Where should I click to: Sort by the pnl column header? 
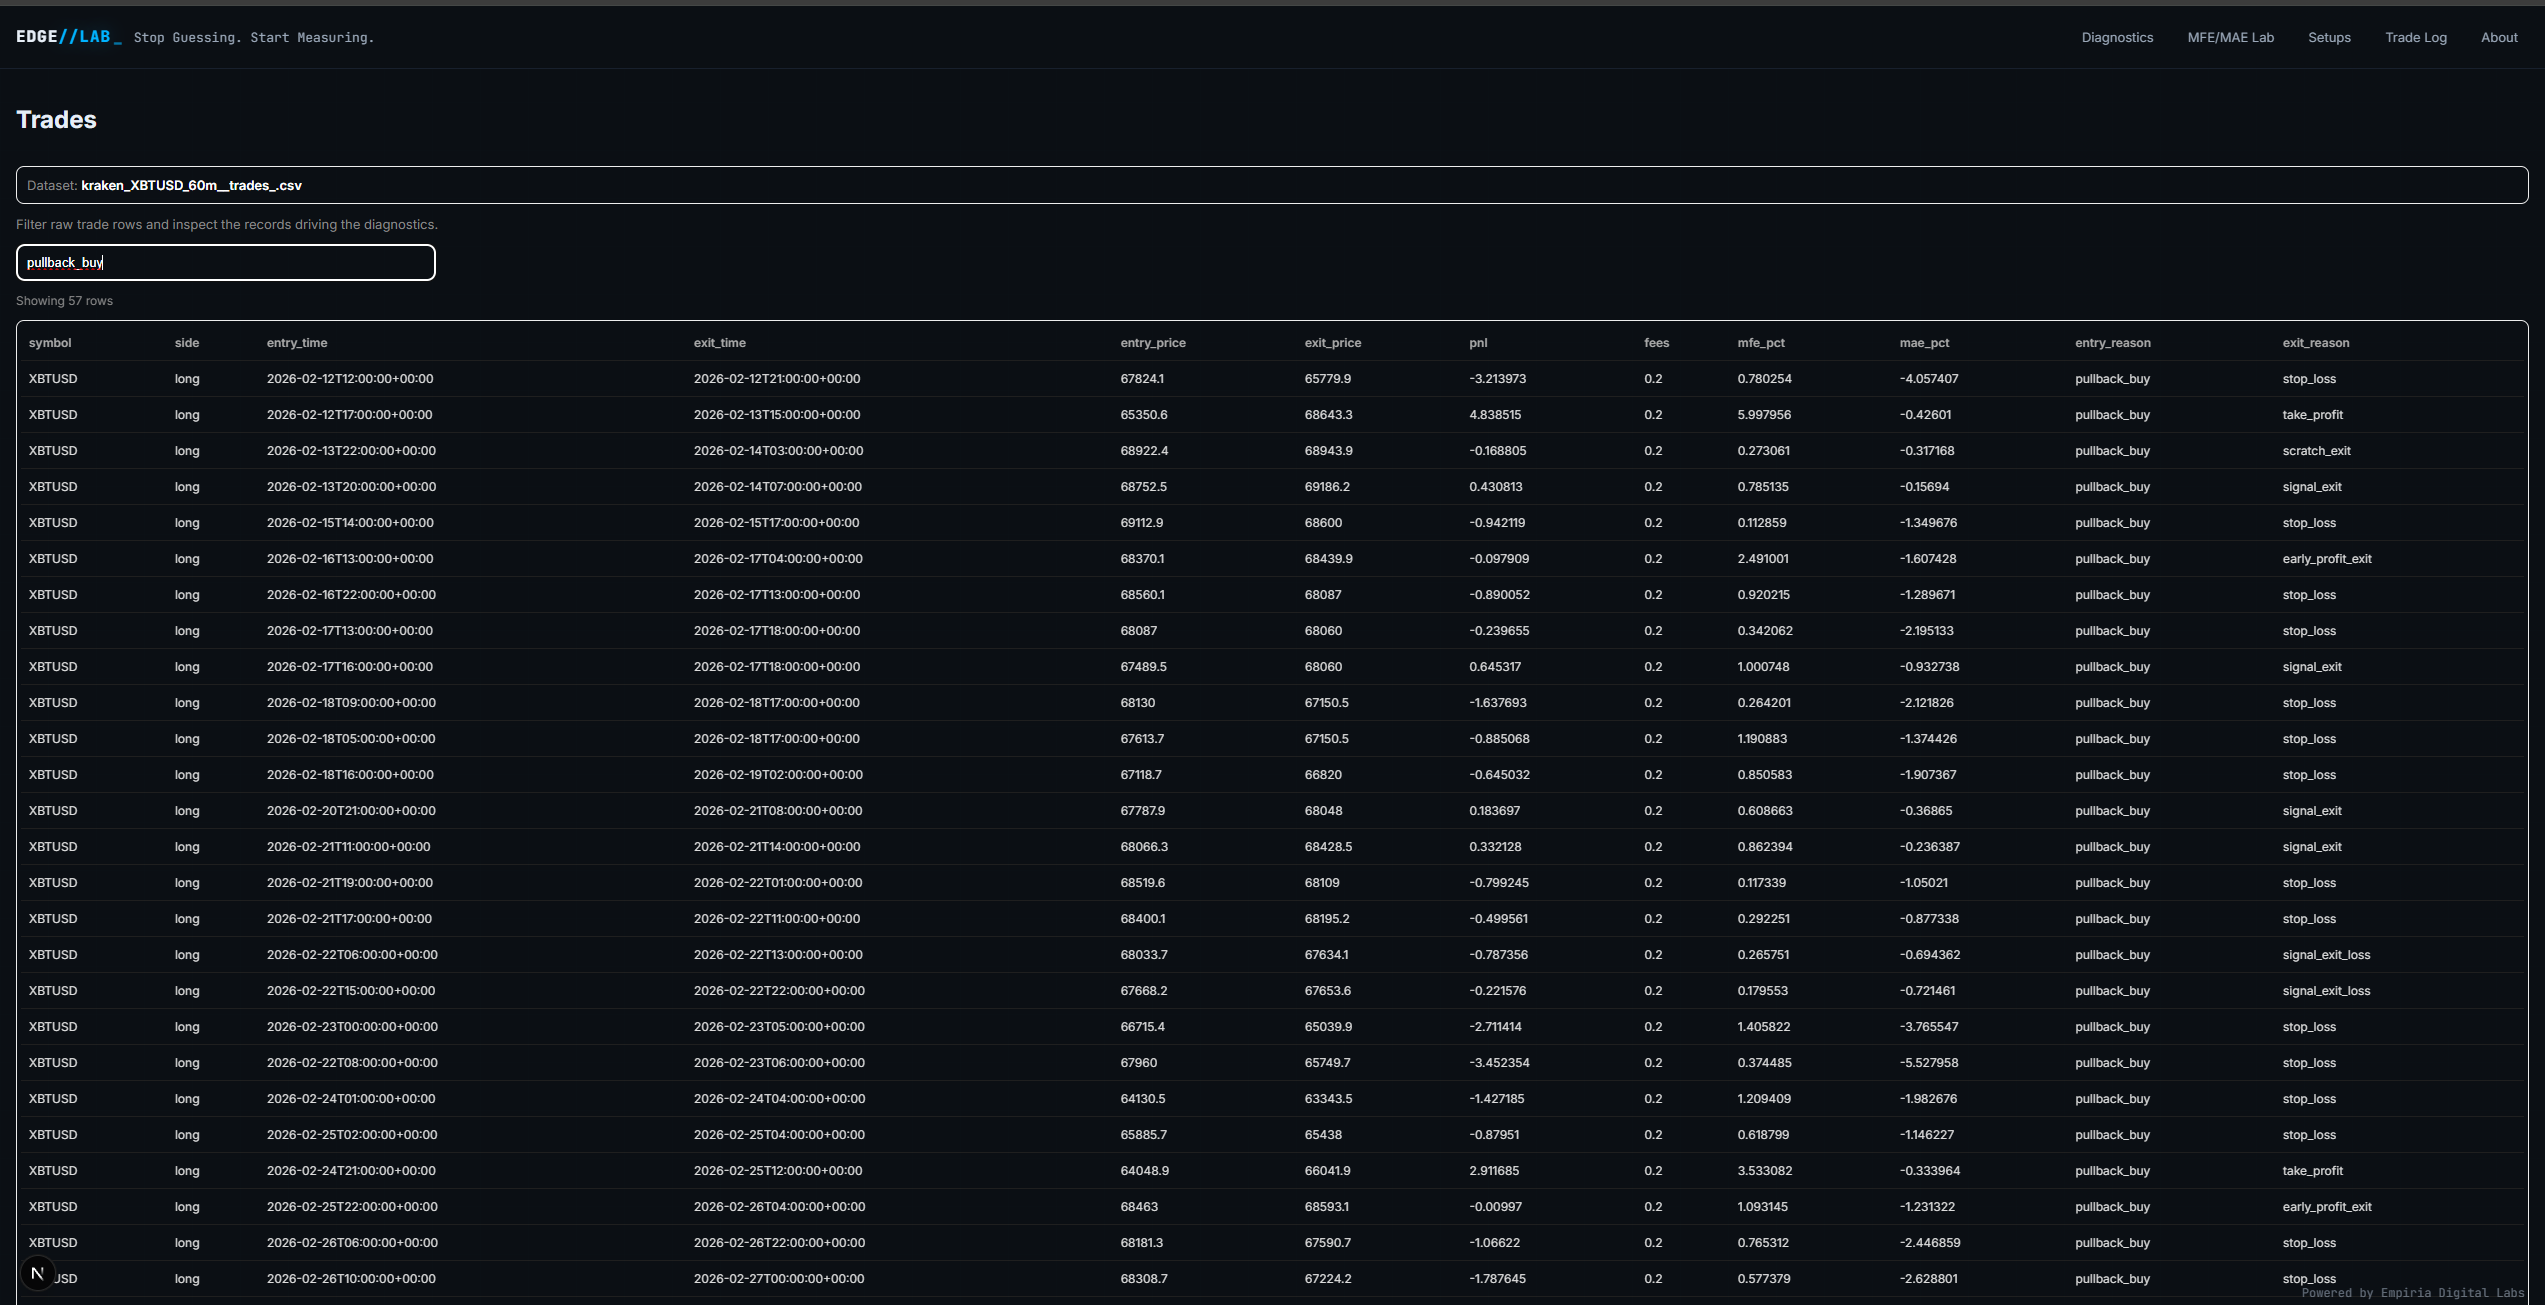[1478, 343]
